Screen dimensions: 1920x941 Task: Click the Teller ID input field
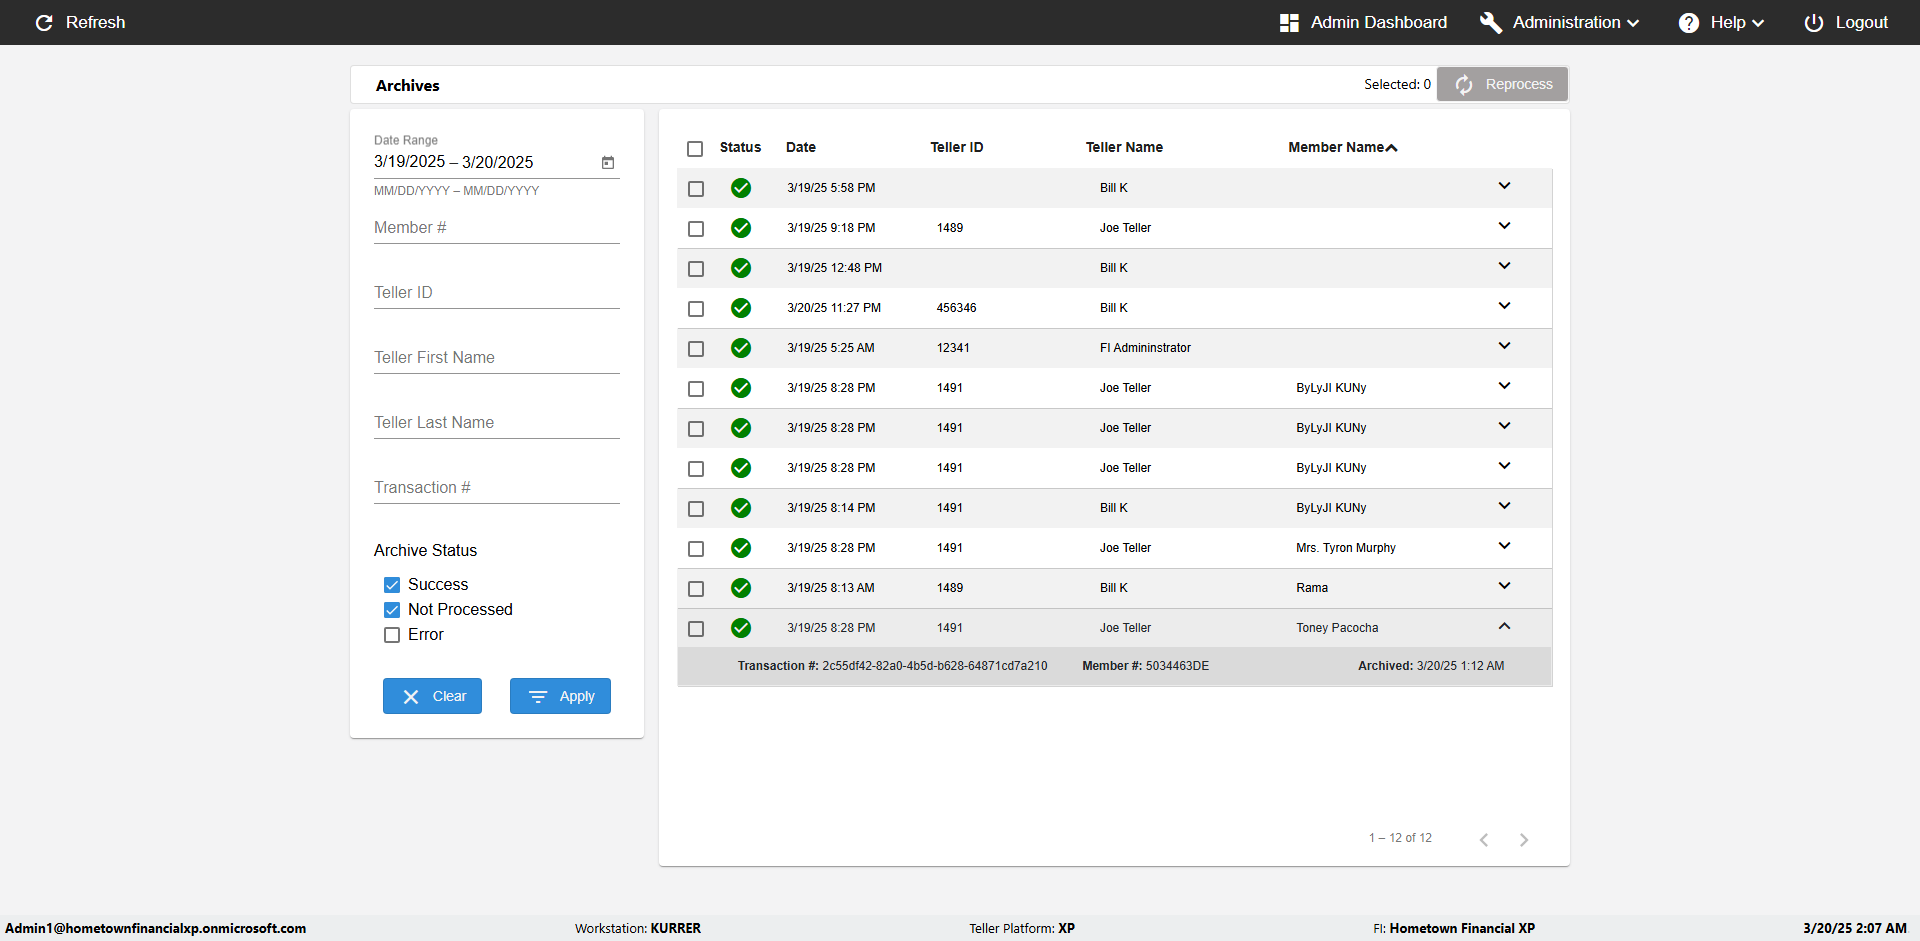496,293
